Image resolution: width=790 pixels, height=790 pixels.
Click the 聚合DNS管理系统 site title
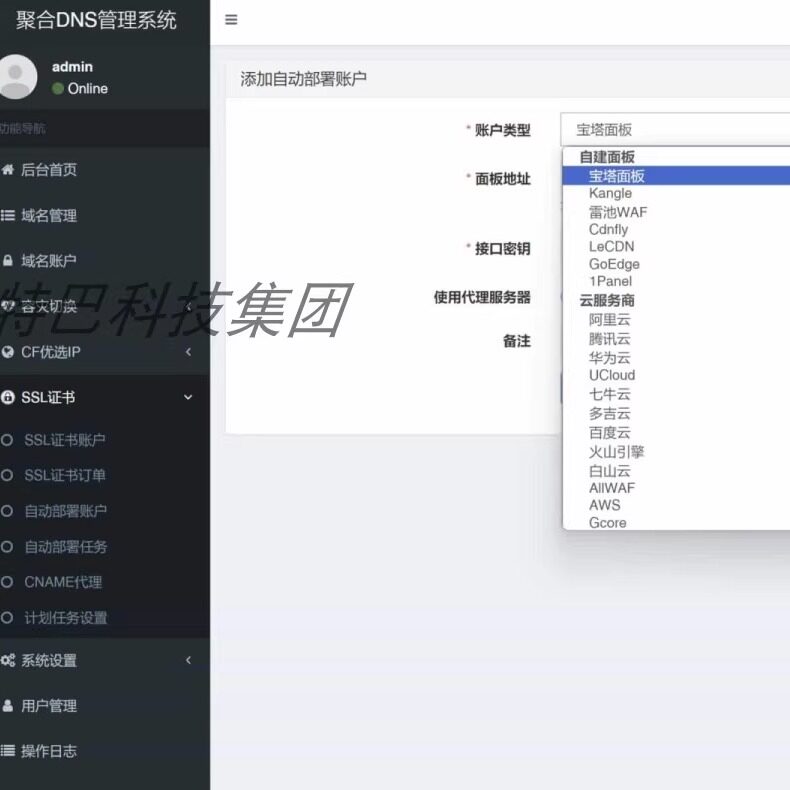click(96, 20)
